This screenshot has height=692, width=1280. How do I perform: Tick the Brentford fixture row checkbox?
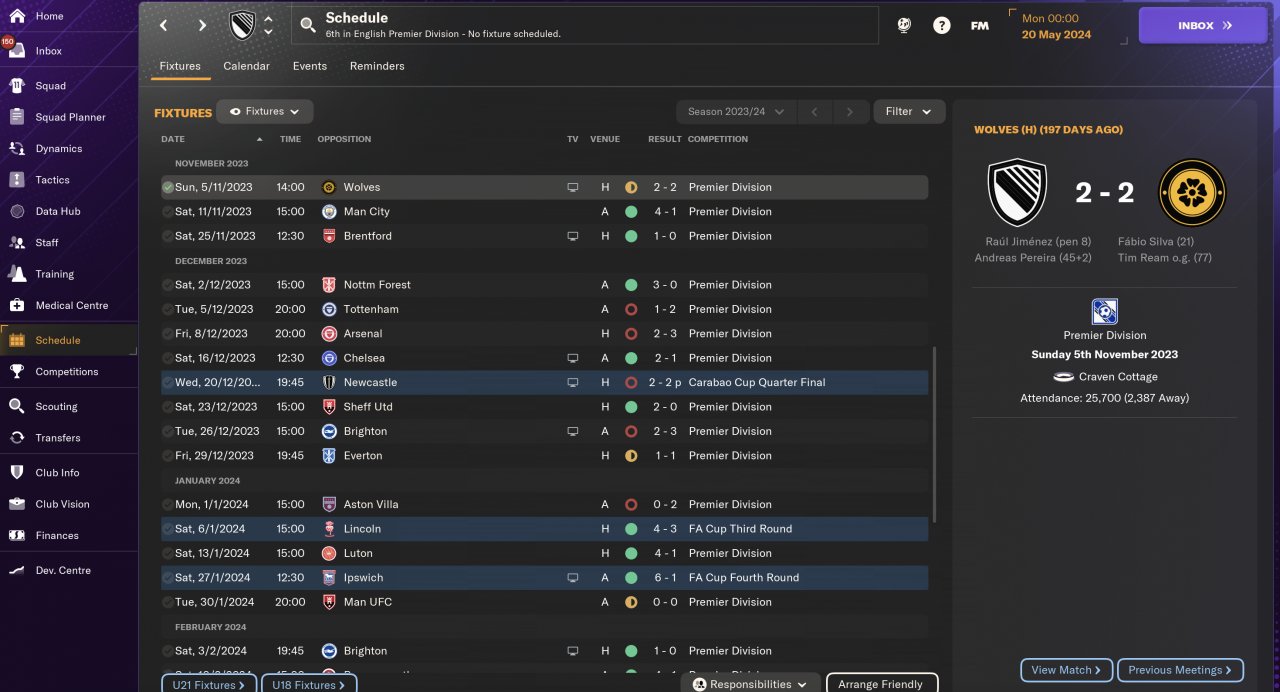[x=167, y=236]
